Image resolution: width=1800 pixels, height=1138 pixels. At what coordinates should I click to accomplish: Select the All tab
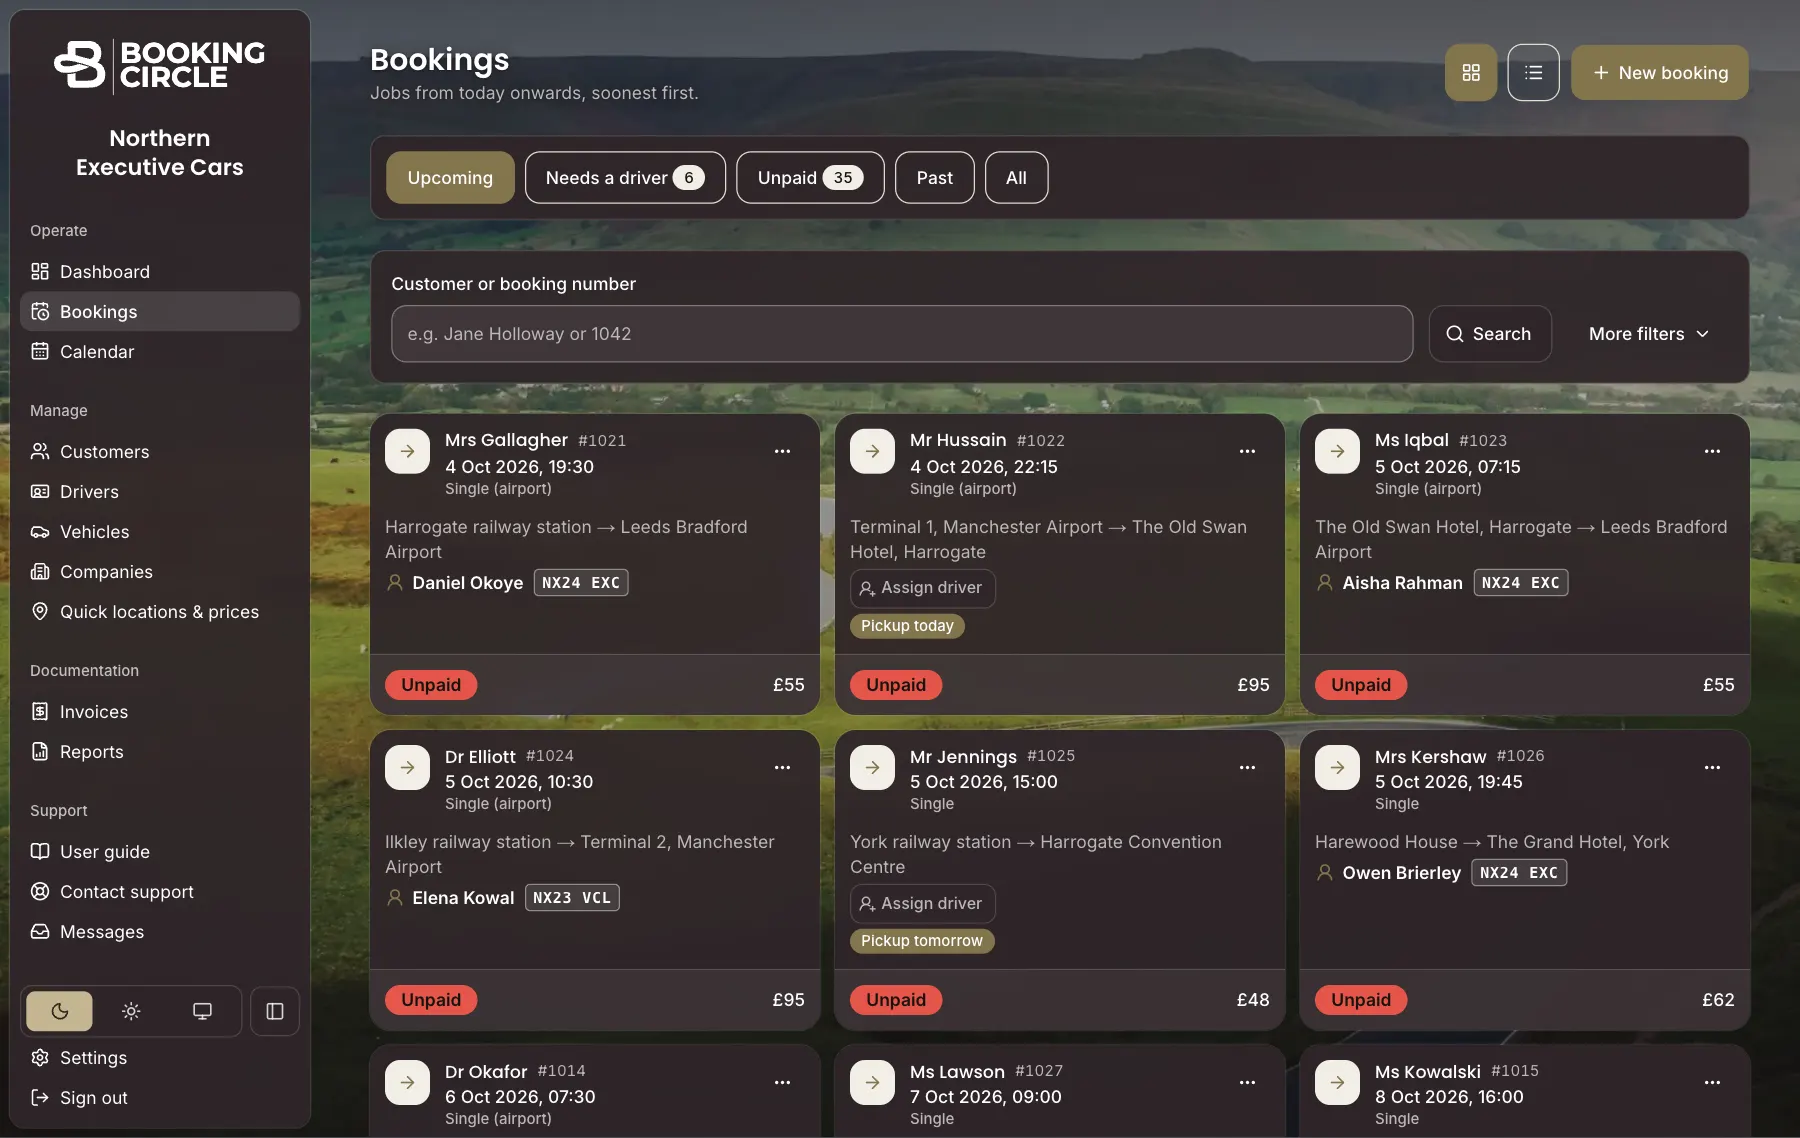(x=1016, y=178)
